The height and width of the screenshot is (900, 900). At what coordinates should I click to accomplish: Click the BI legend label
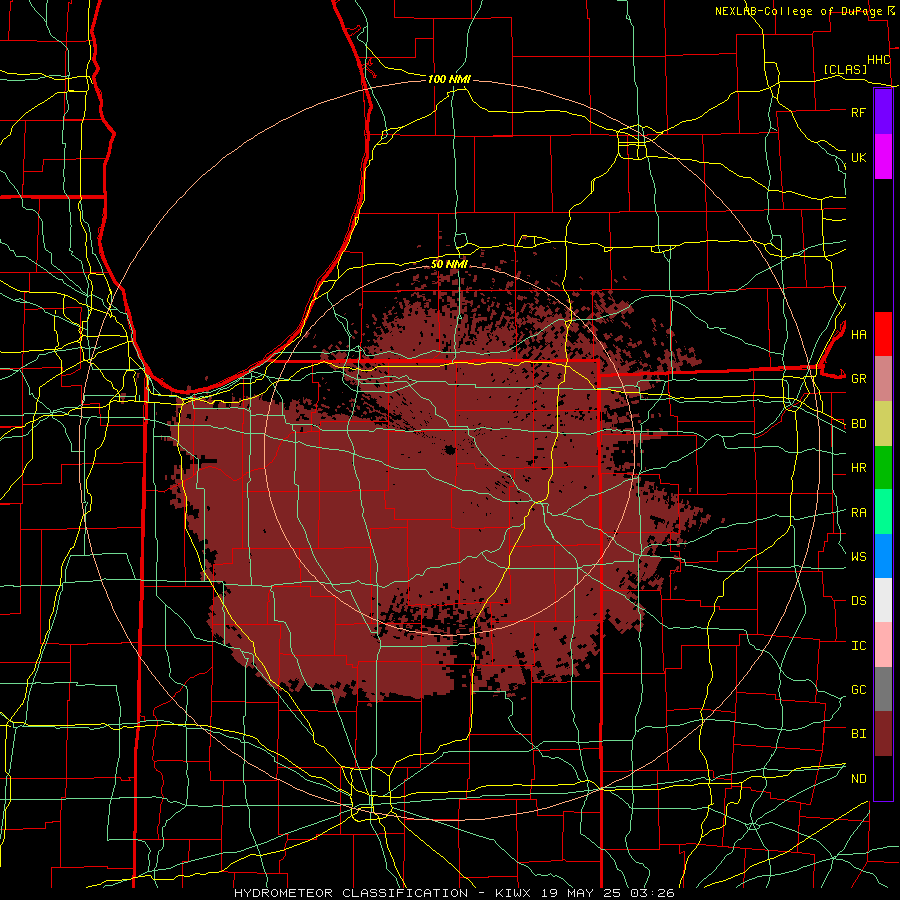[858, 734]
